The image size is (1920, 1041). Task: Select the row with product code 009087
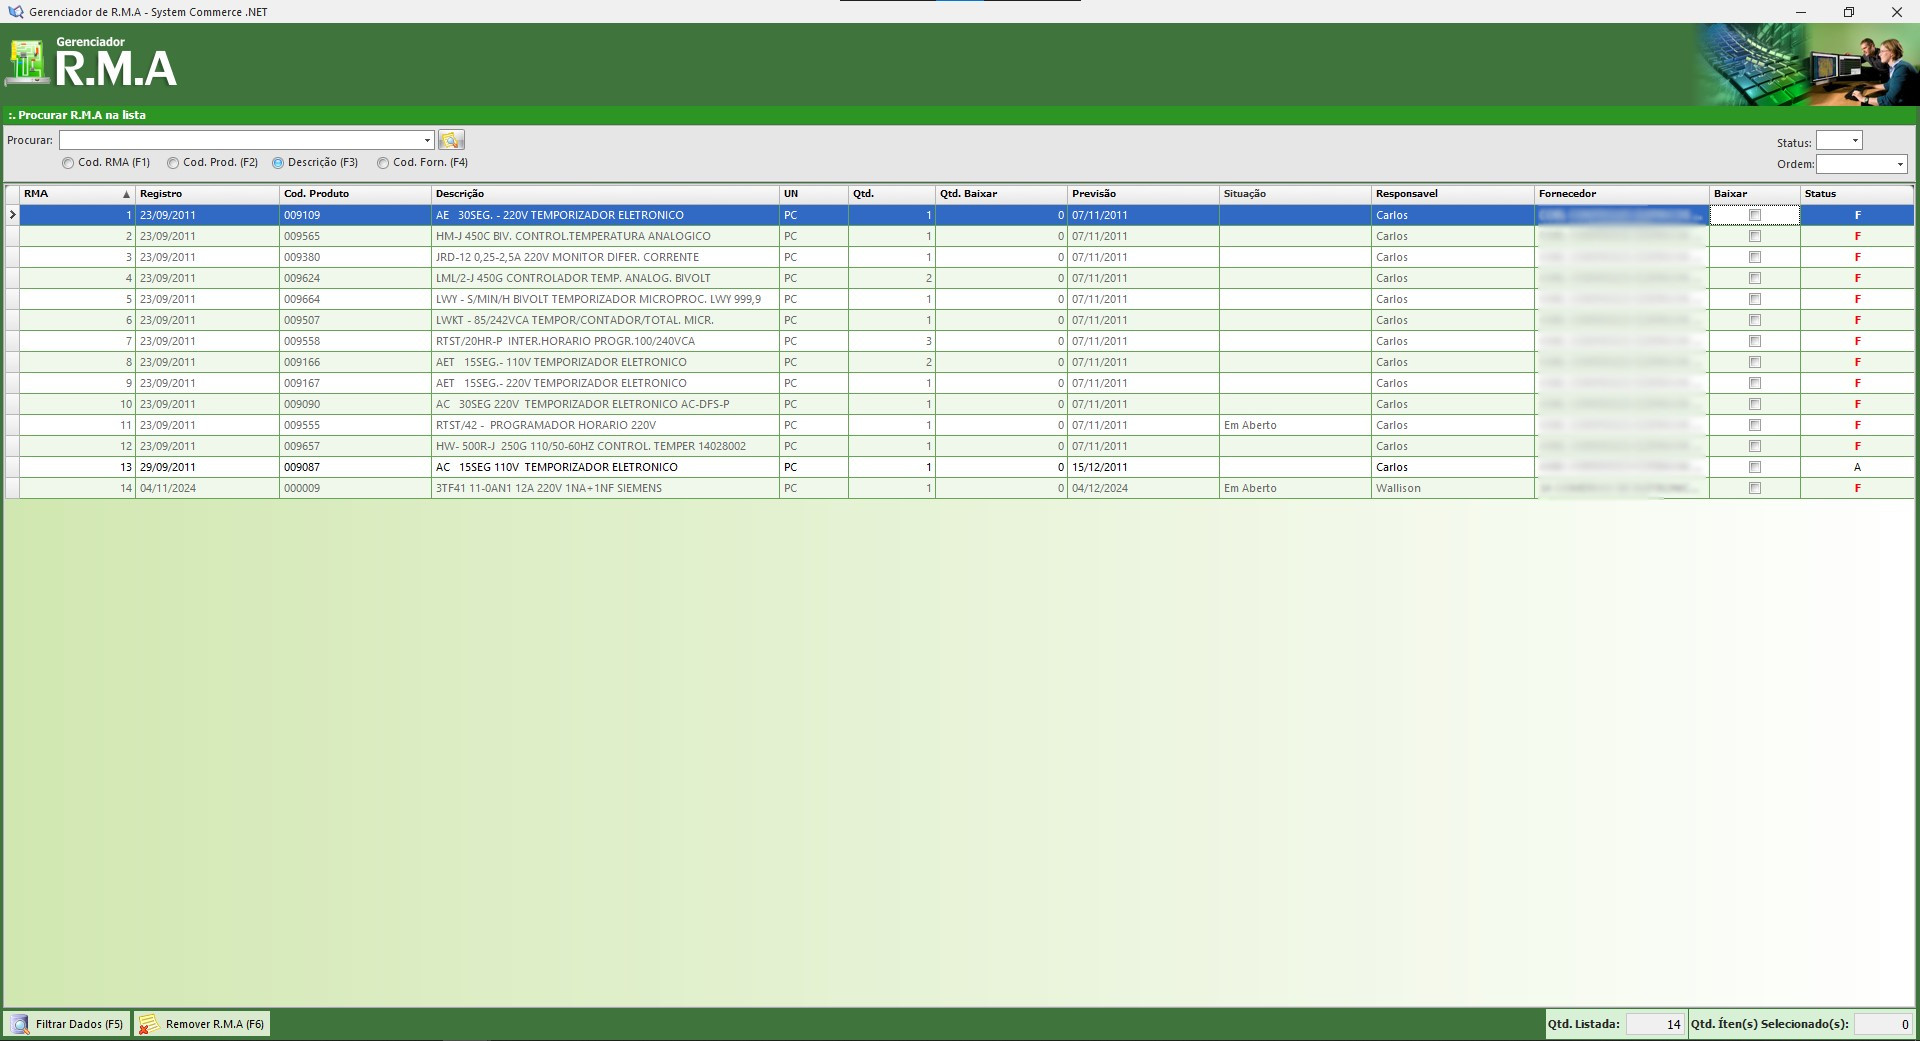(x=302, y=467)
